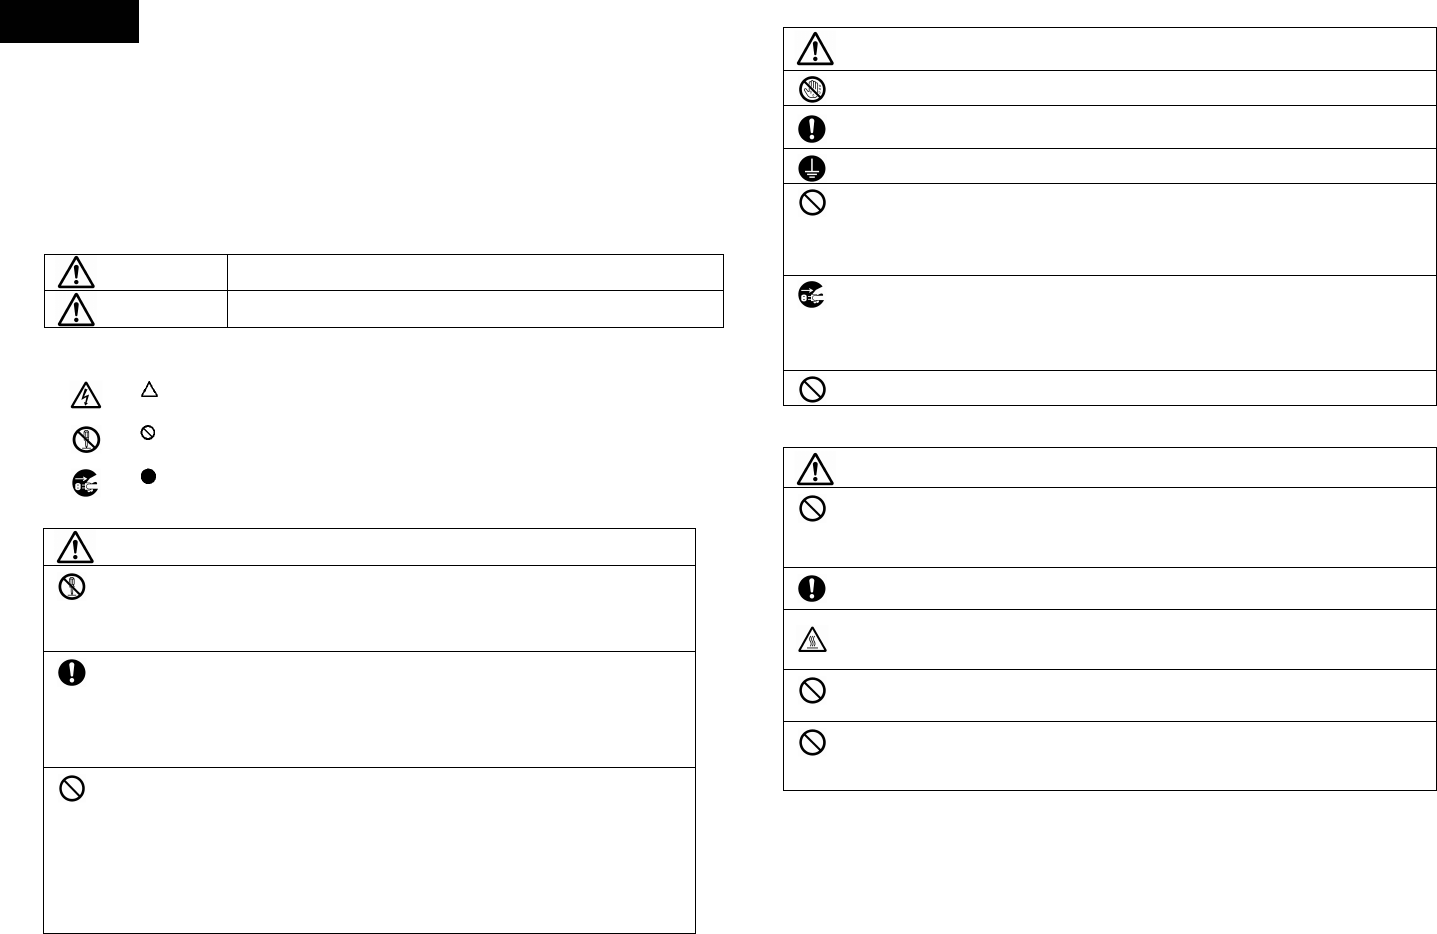Image resolution: width=1437 pixels, height=934 pixels.
Task: Click the unplug power cord icon in the legend
Action: 86,482
